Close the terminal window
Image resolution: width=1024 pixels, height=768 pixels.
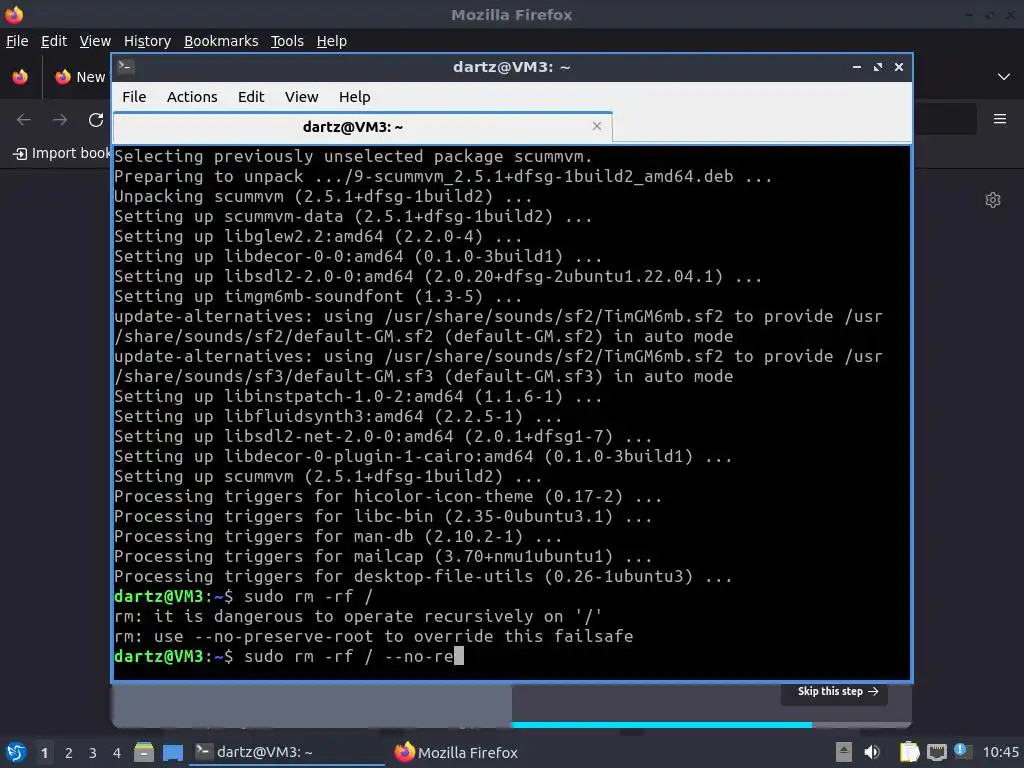click(899, 67)
